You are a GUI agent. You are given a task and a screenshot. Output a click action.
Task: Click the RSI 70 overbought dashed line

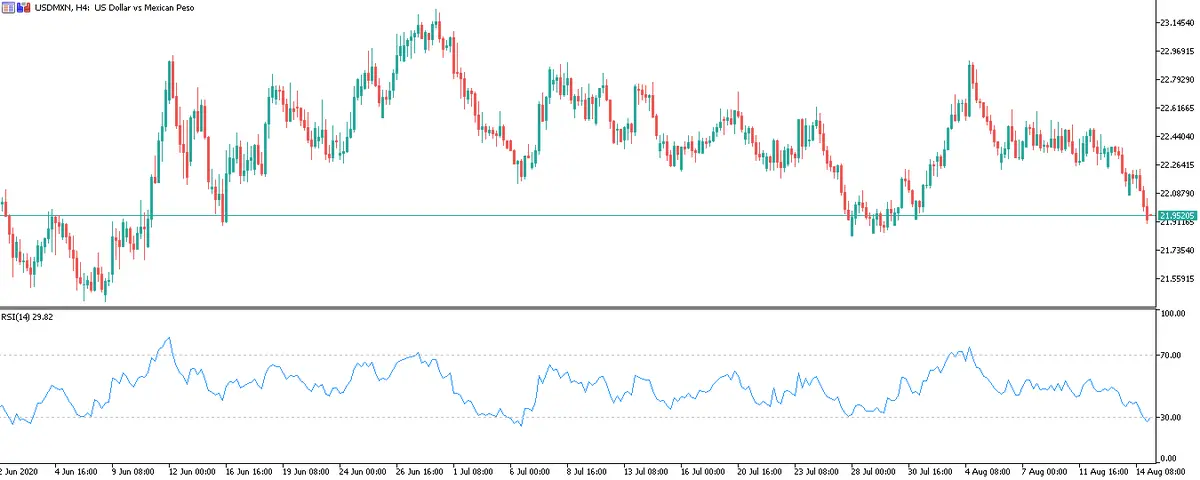coord(600,355)
